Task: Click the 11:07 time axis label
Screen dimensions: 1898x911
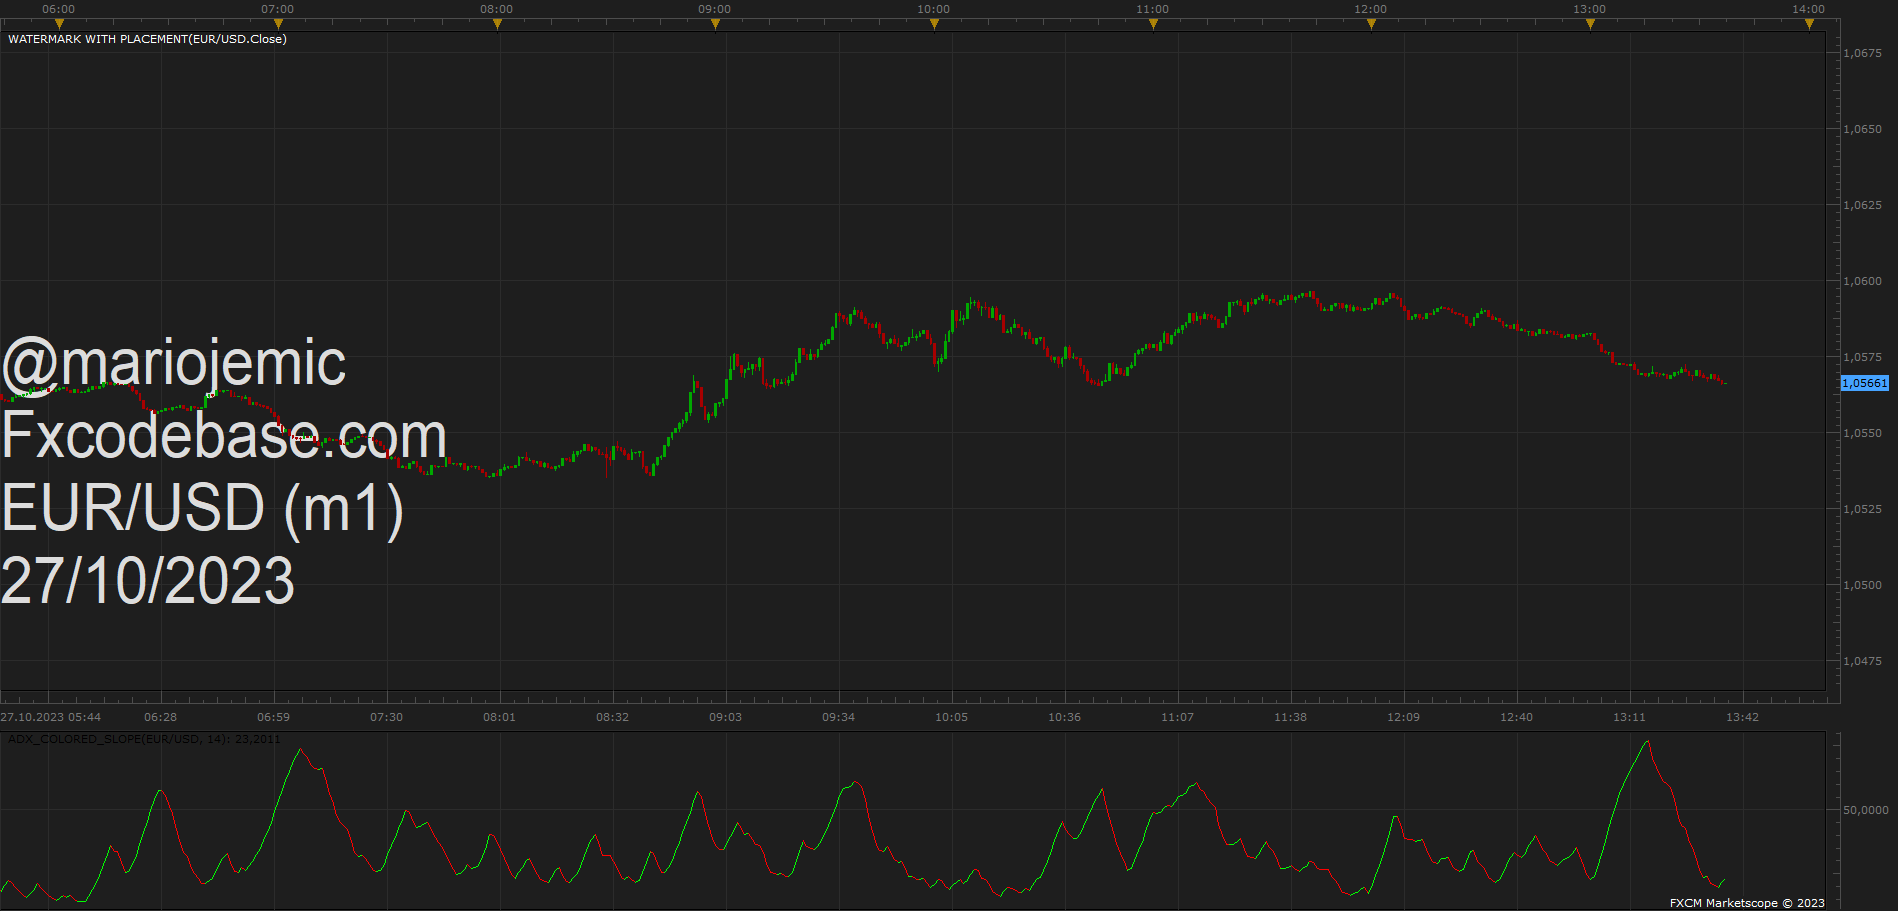Action: pyautogui.click(x=1177, y=717)
